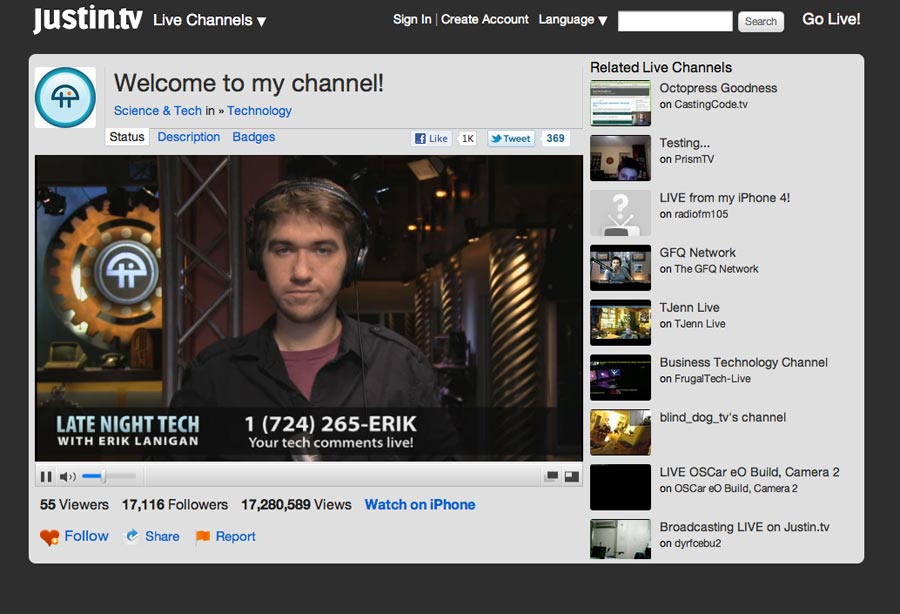Open Business Technology Channel thumbnail
Viewport: 900px width, 614px height.
pyautogui.click(x=620, y=378)
